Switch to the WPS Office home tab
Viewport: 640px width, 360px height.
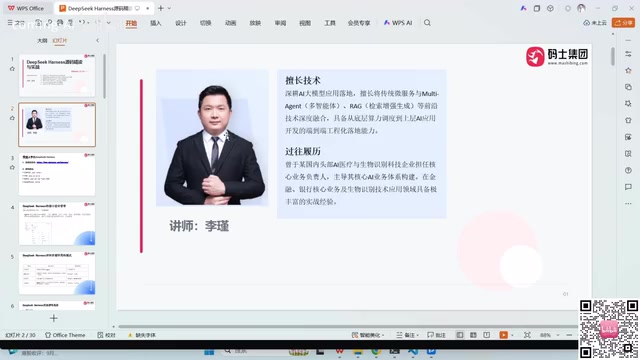(x=26, y=8)
